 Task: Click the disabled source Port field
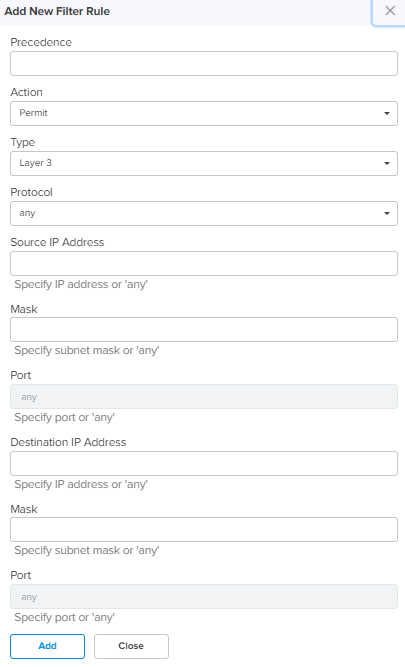pyautogui.click(x=204, y=396)
